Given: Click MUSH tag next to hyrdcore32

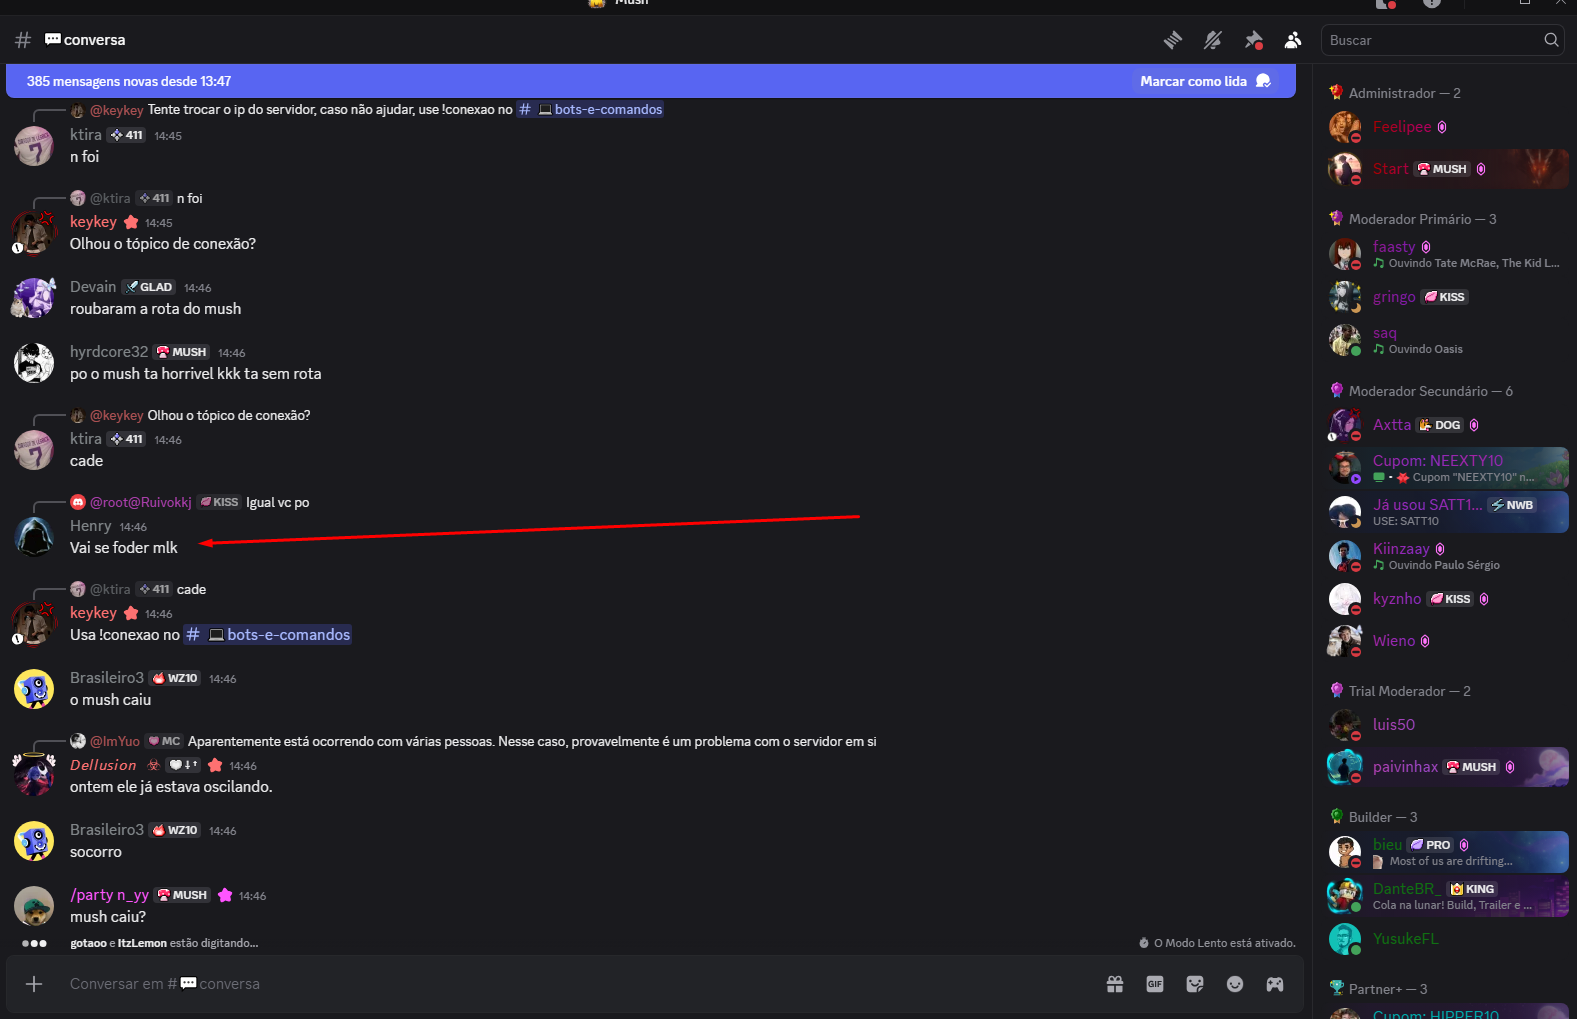Looking at the screenshot, I should (181, 352).
